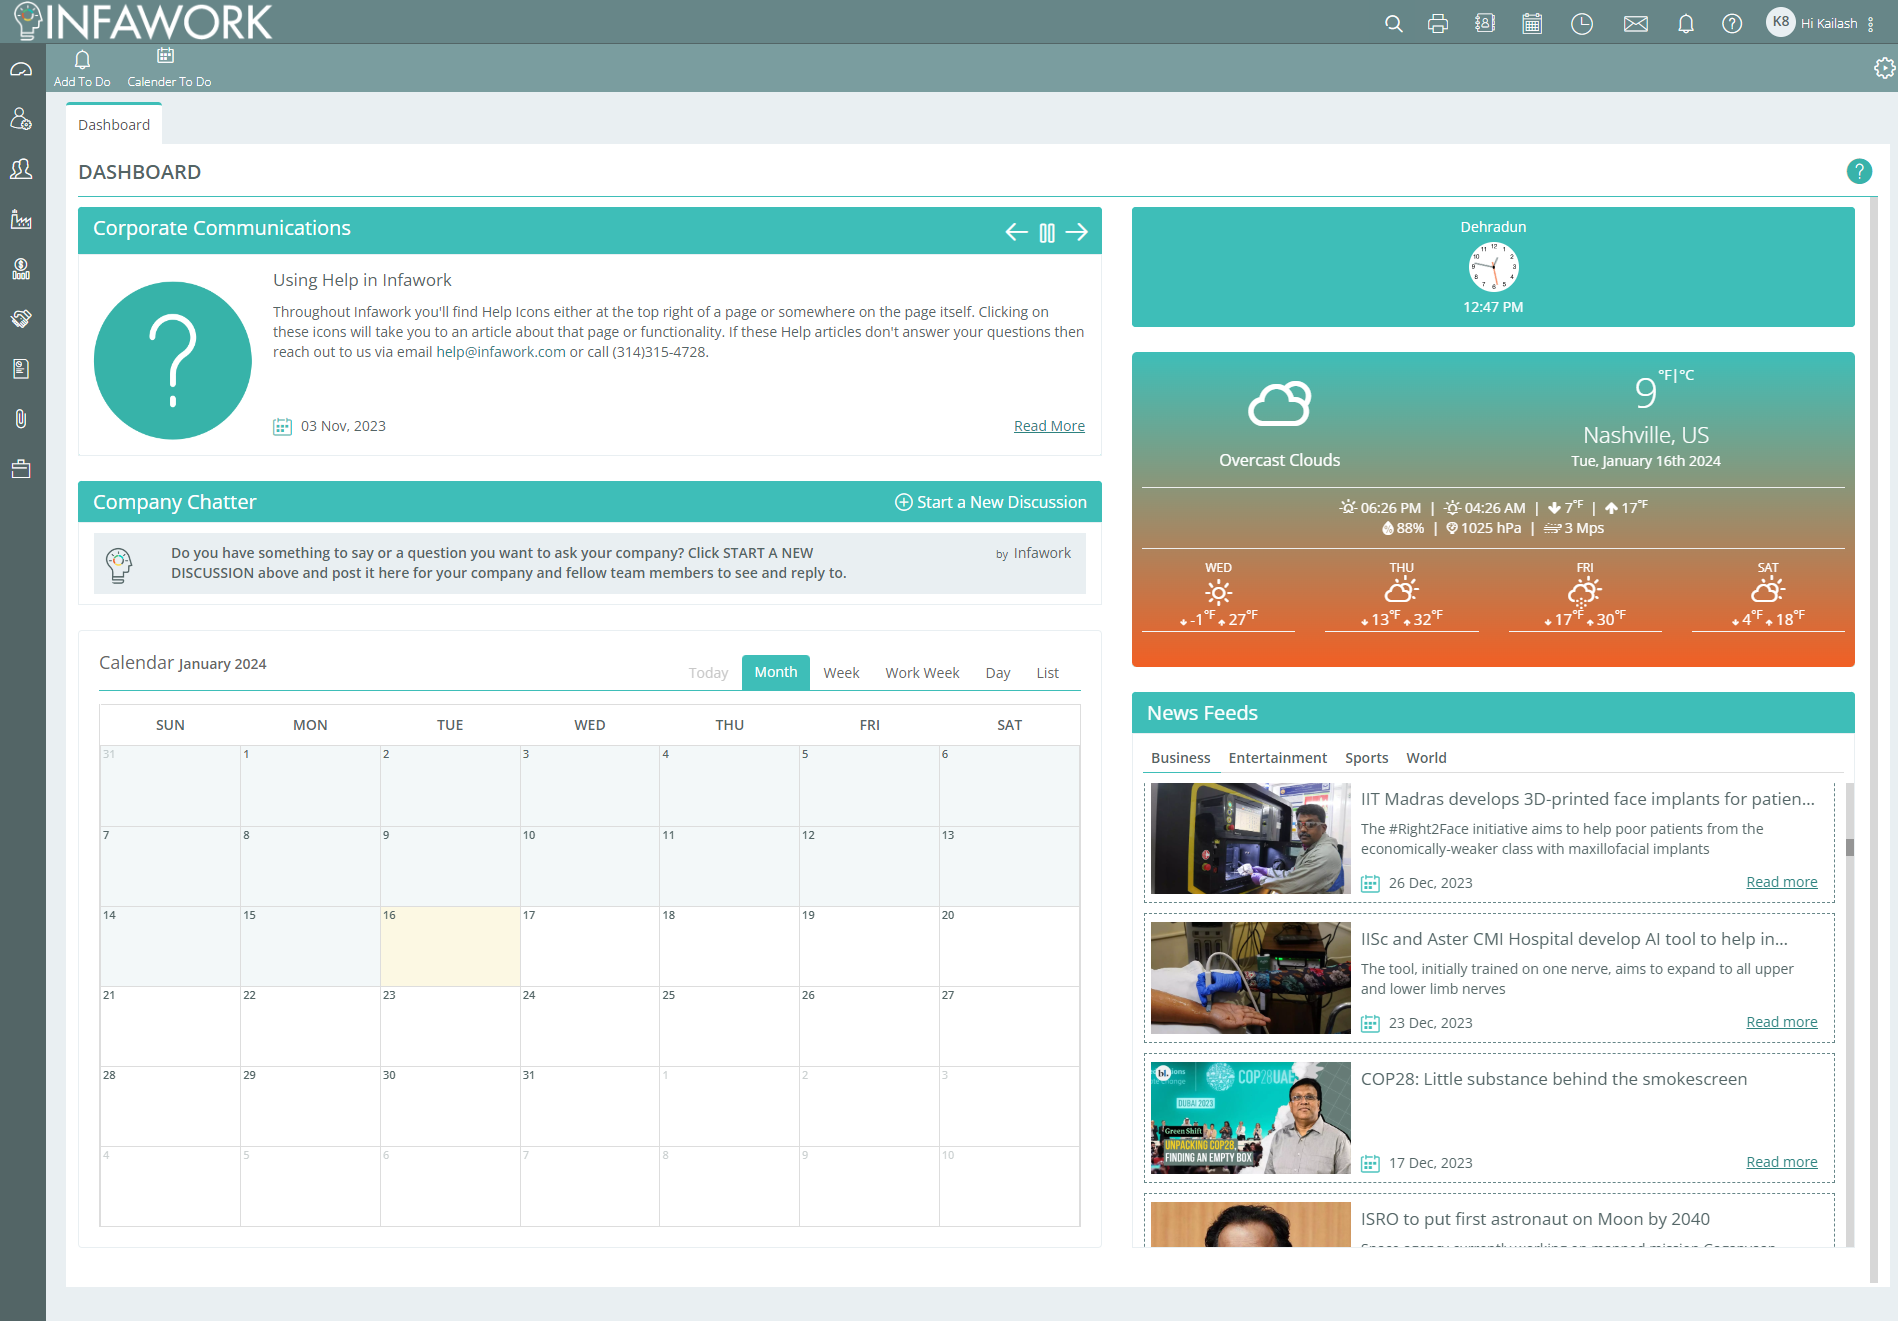Switch calendar to List view
The image size is (1898, 1321).
[x=1047, y=673]
